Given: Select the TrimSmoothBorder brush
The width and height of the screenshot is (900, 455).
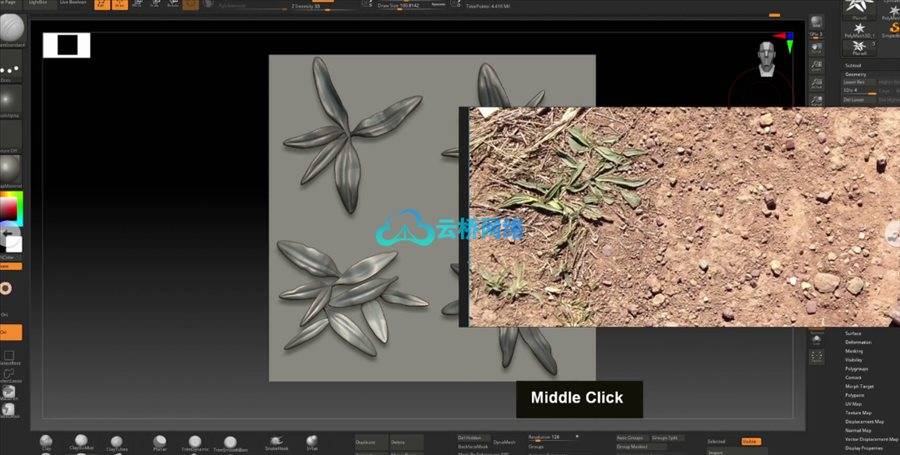Looking at the screenshot, I should [230, 442].
